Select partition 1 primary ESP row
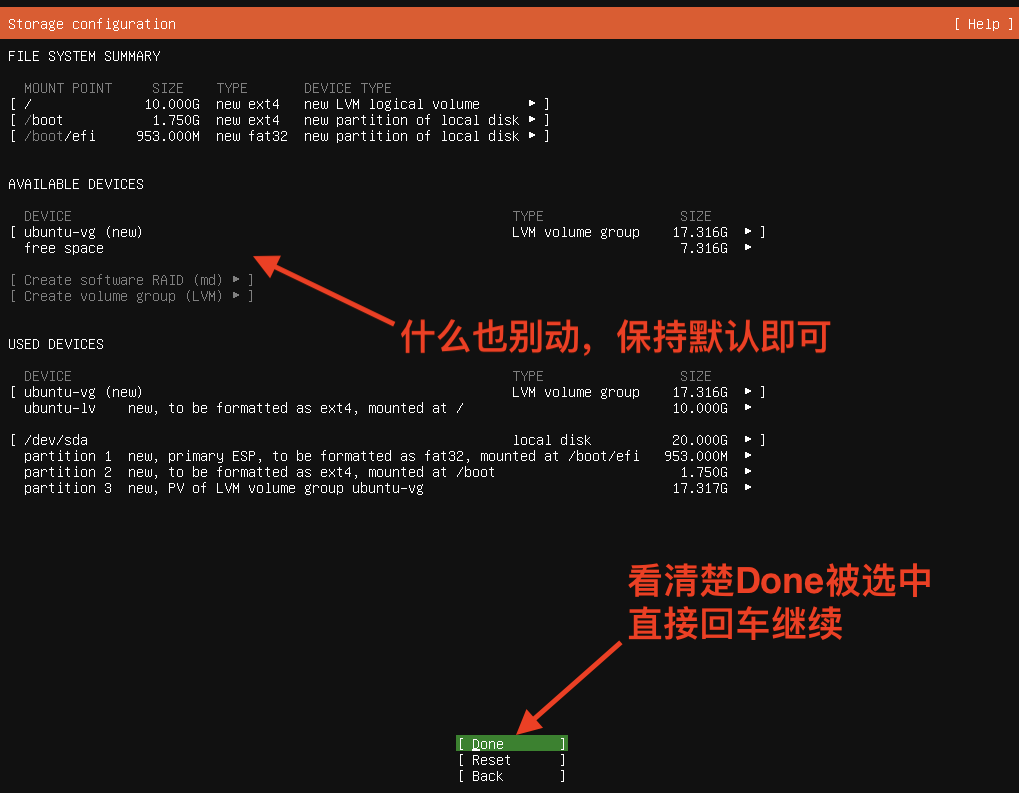Screen dimensions: 1019x793 pos(388,456)
